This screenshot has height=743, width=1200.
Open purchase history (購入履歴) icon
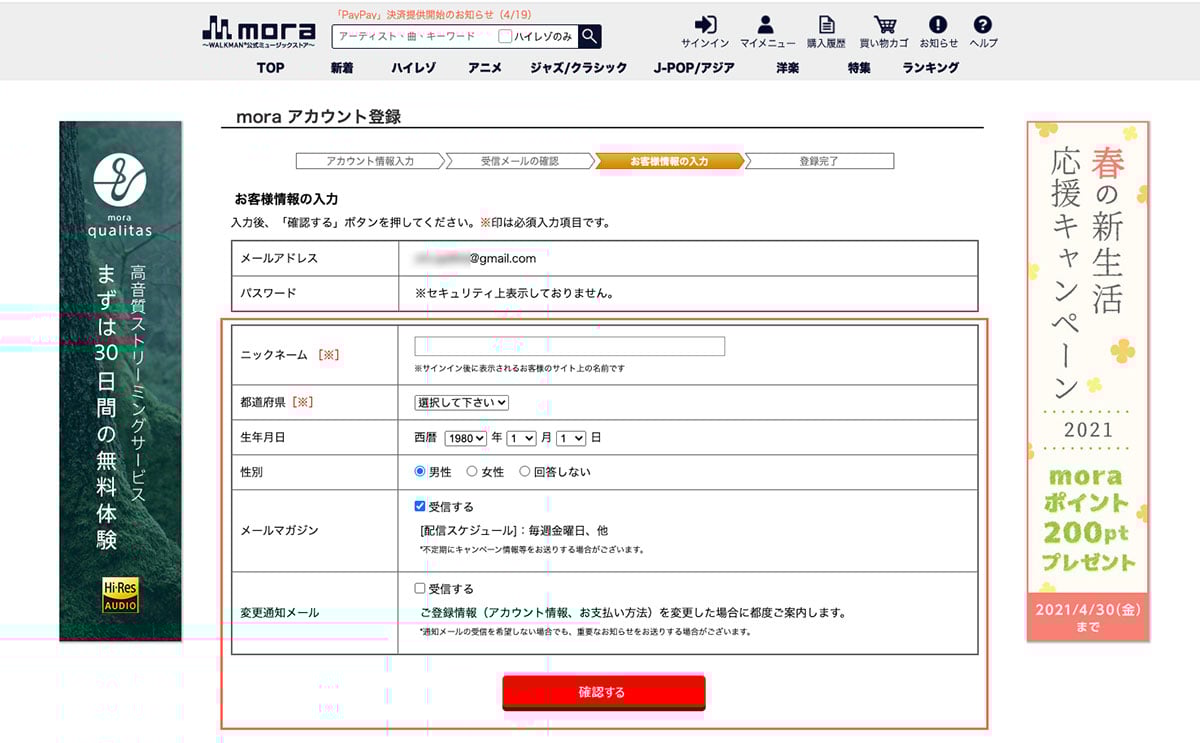[826, 31]
